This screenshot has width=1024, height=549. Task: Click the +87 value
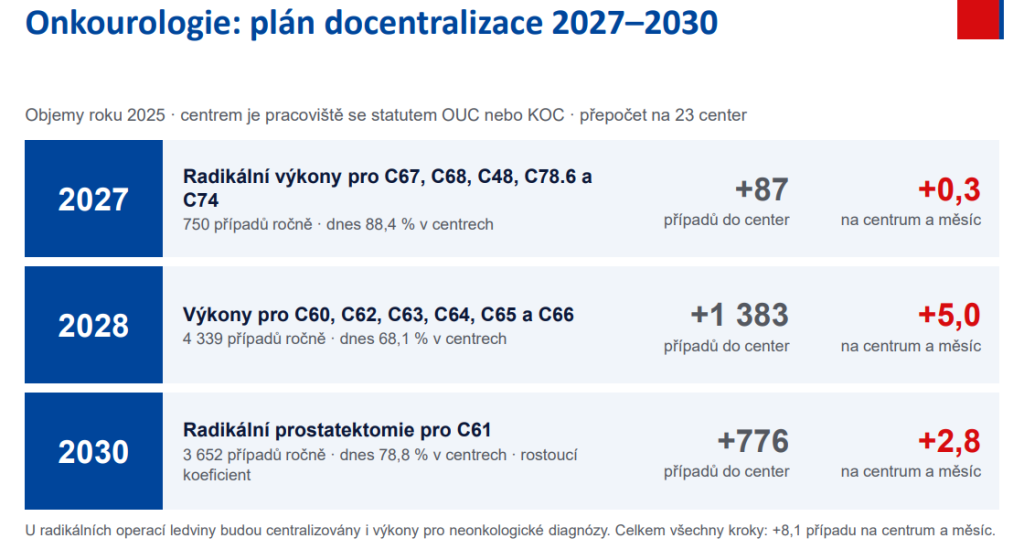(x=761, y=189)
